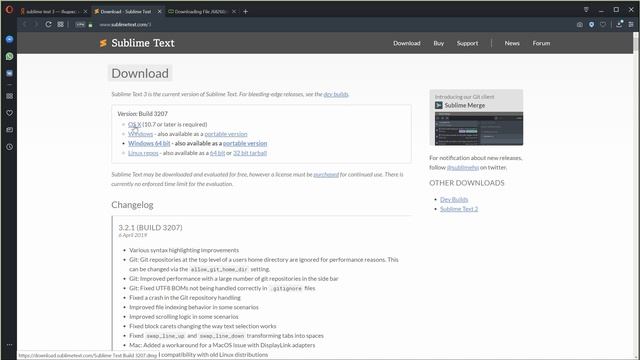Take a snapshot with camera icon

(580, 24)
